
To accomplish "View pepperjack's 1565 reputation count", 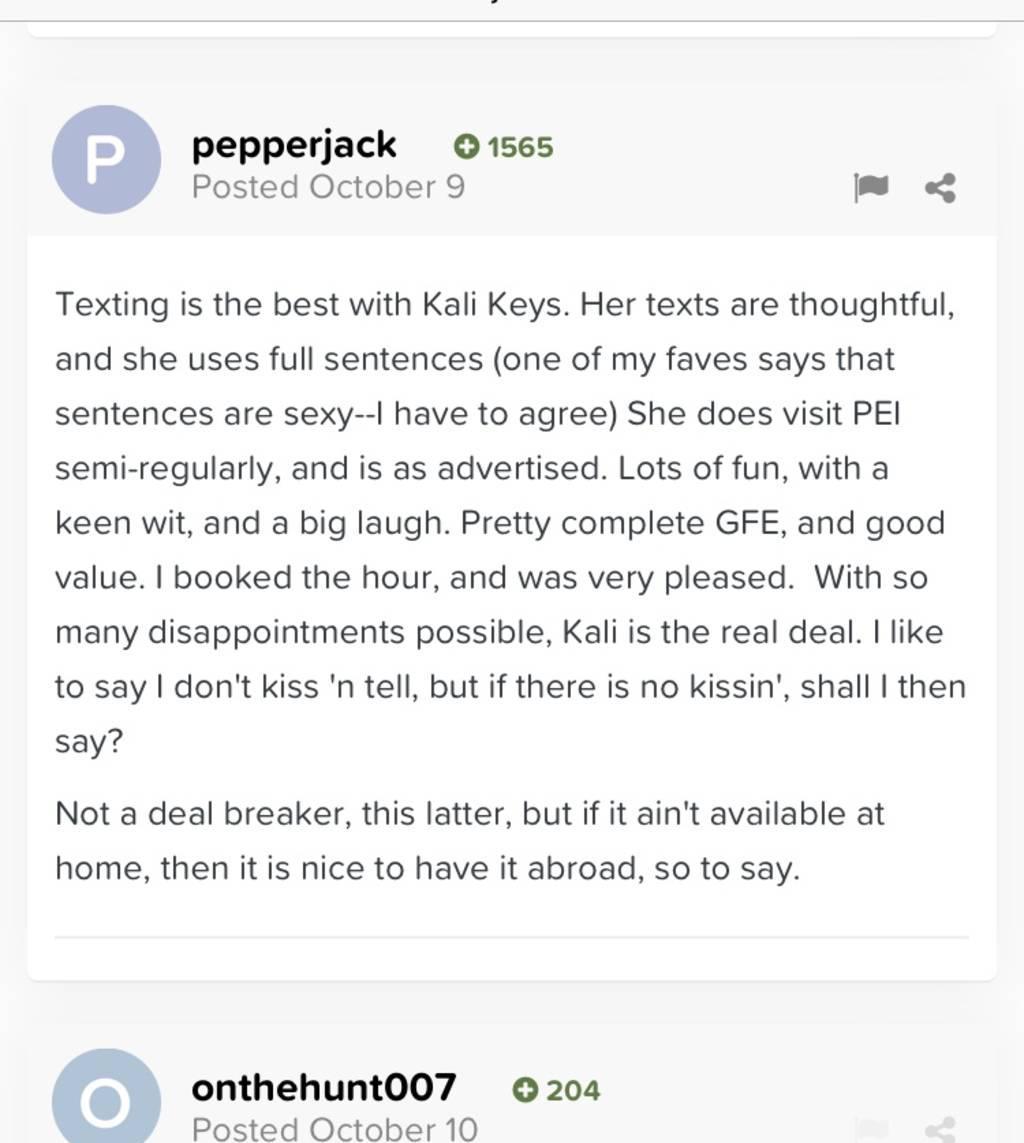I will click(520, 147).
